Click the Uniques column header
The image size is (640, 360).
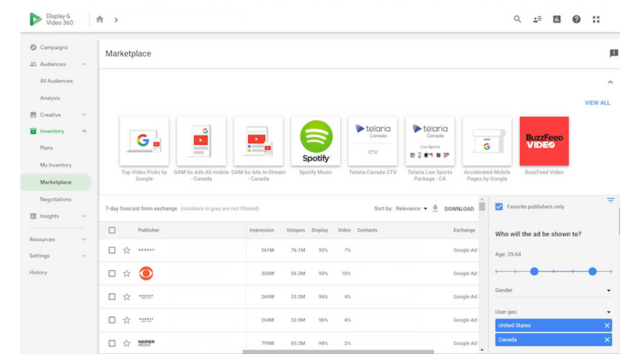296,230
